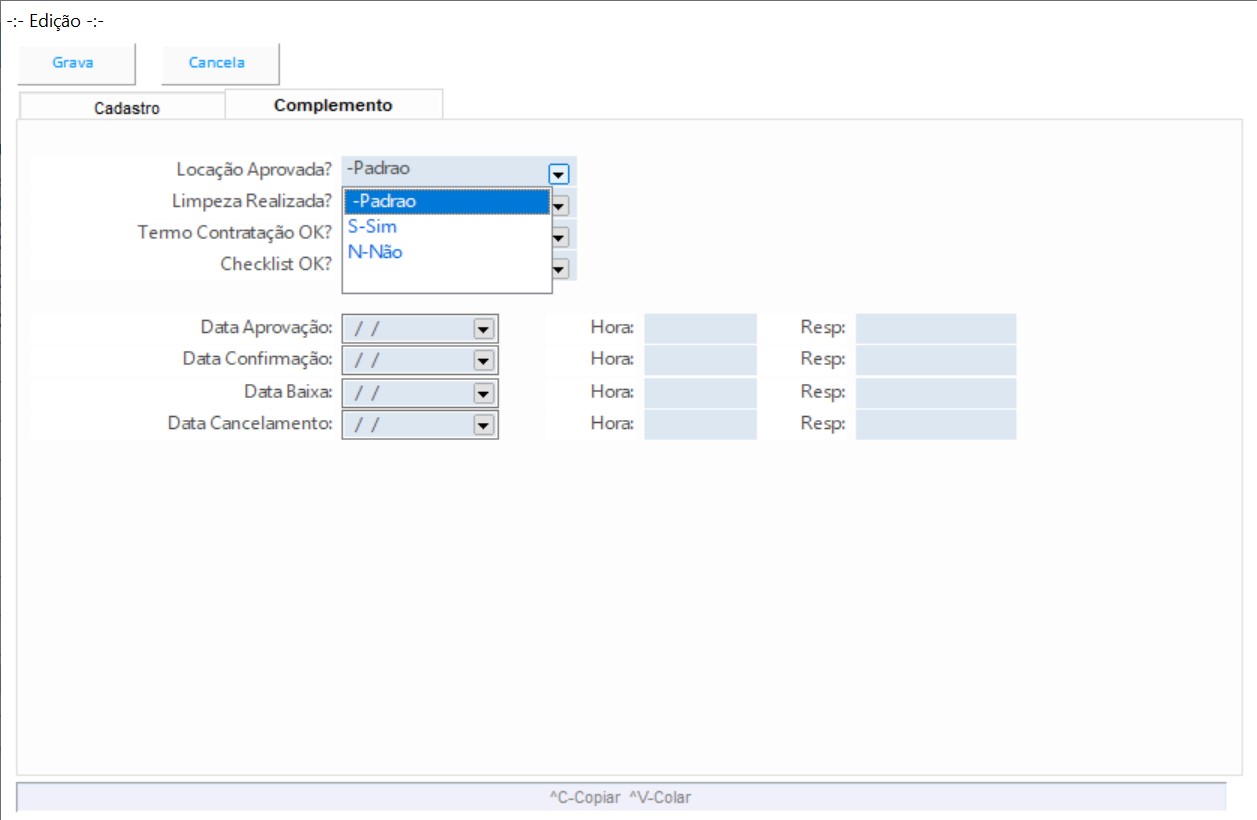Click the Cancela button

[218, 63]
